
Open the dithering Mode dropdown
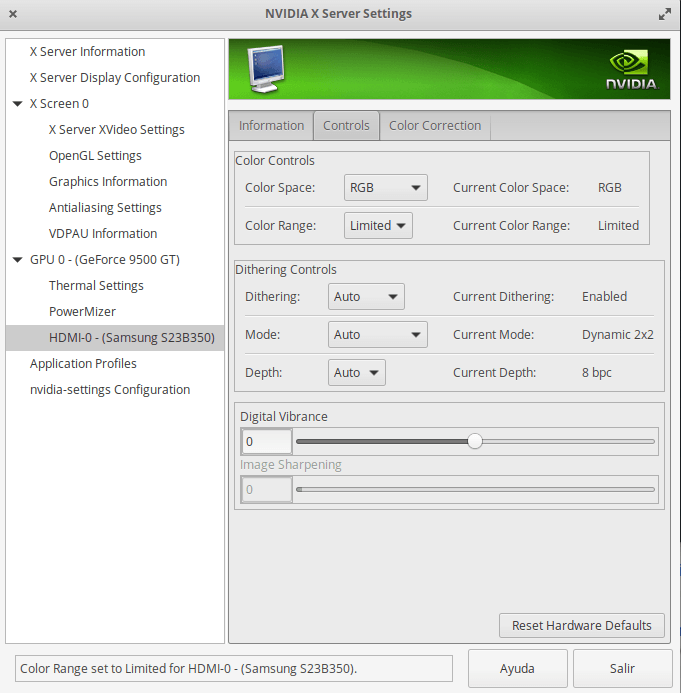378,335
